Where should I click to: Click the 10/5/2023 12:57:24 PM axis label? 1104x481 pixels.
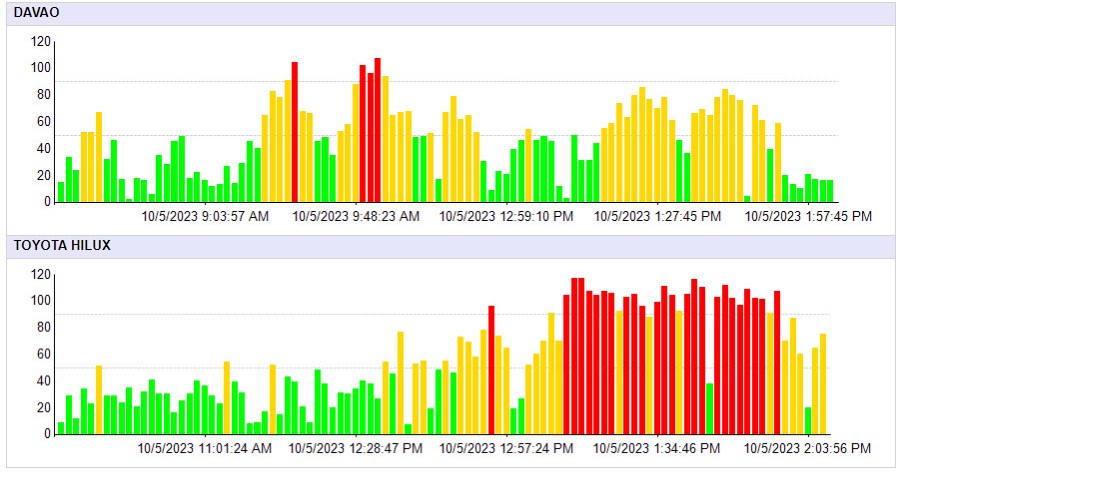(506, 449)
